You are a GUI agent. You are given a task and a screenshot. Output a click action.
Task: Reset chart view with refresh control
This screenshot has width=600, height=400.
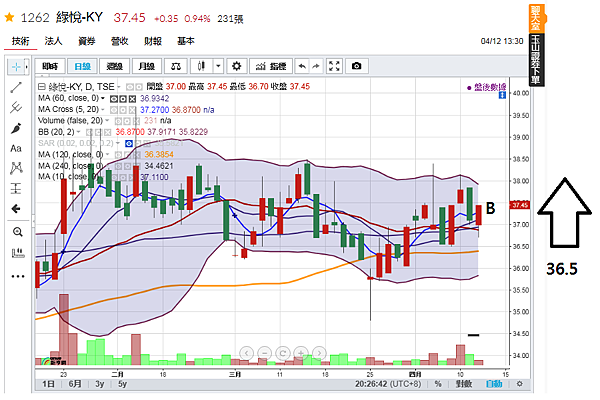[x=282, y=353]
